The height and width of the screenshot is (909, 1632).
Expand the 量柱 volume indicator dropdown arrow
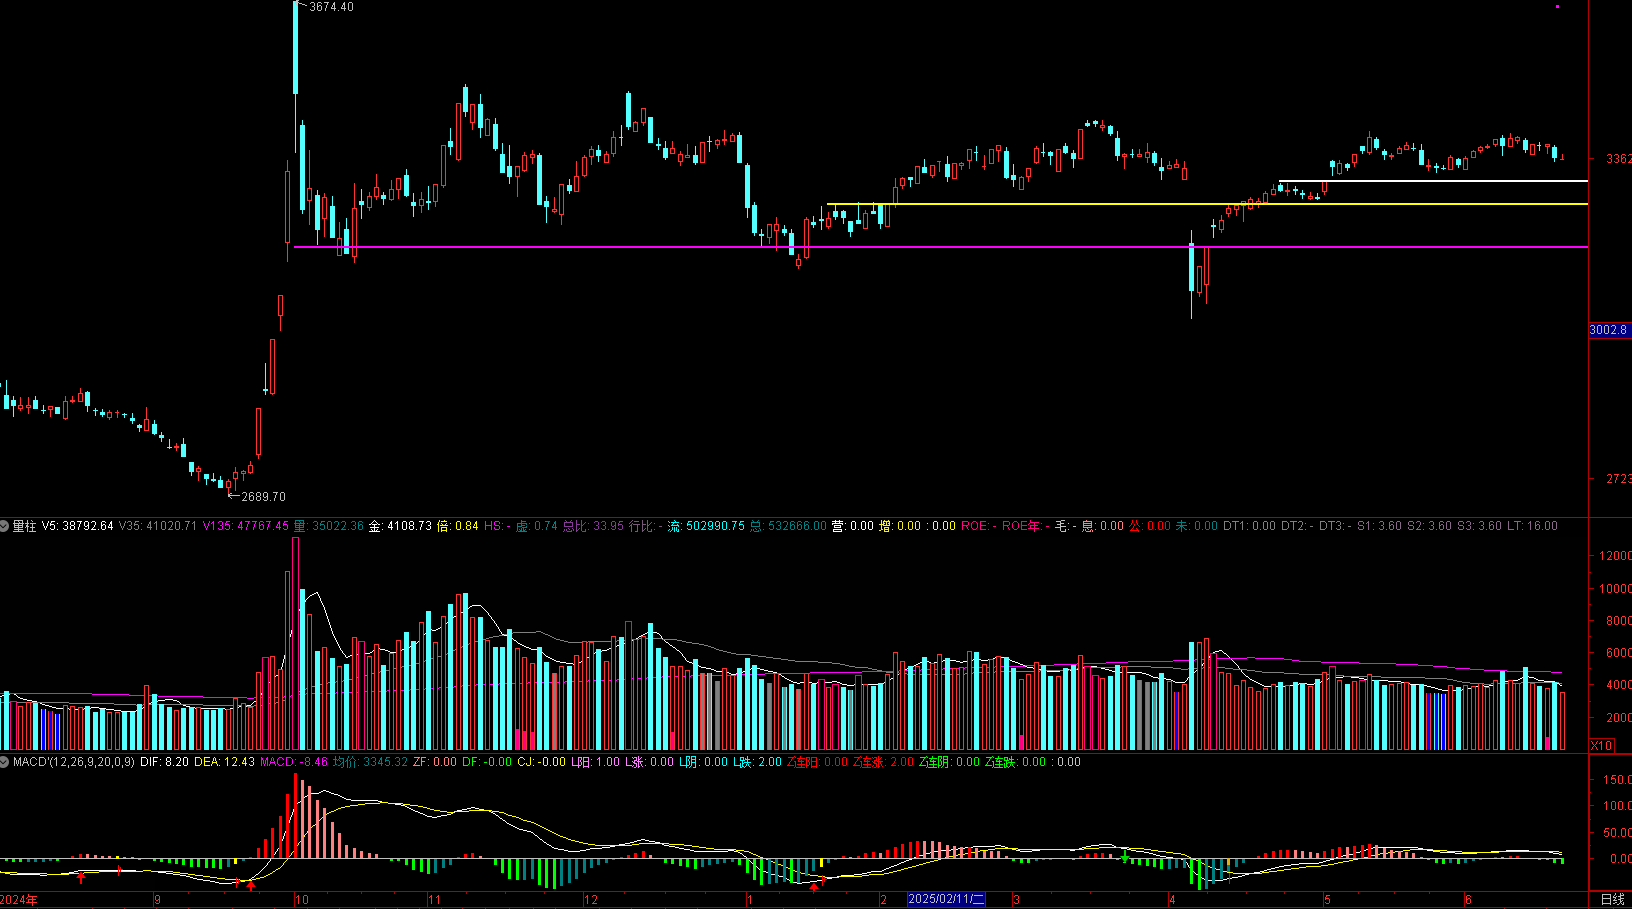point(5,526)
